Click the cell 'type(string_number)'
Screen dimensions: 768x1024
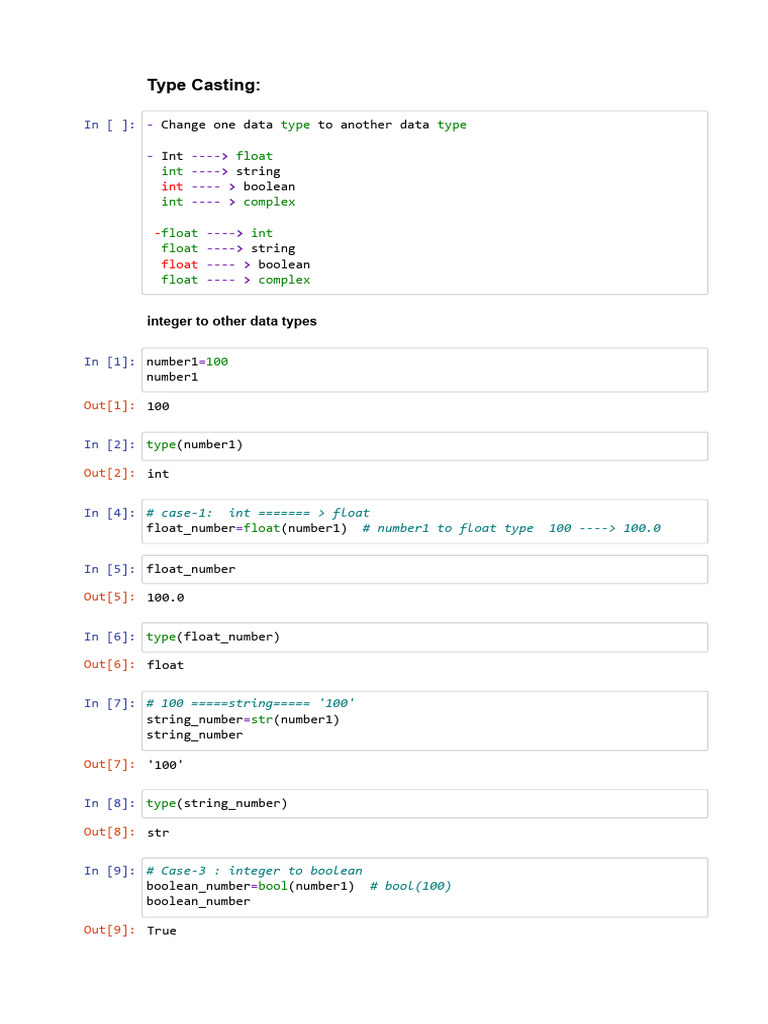pyautogui.click(x=424, y=804)
